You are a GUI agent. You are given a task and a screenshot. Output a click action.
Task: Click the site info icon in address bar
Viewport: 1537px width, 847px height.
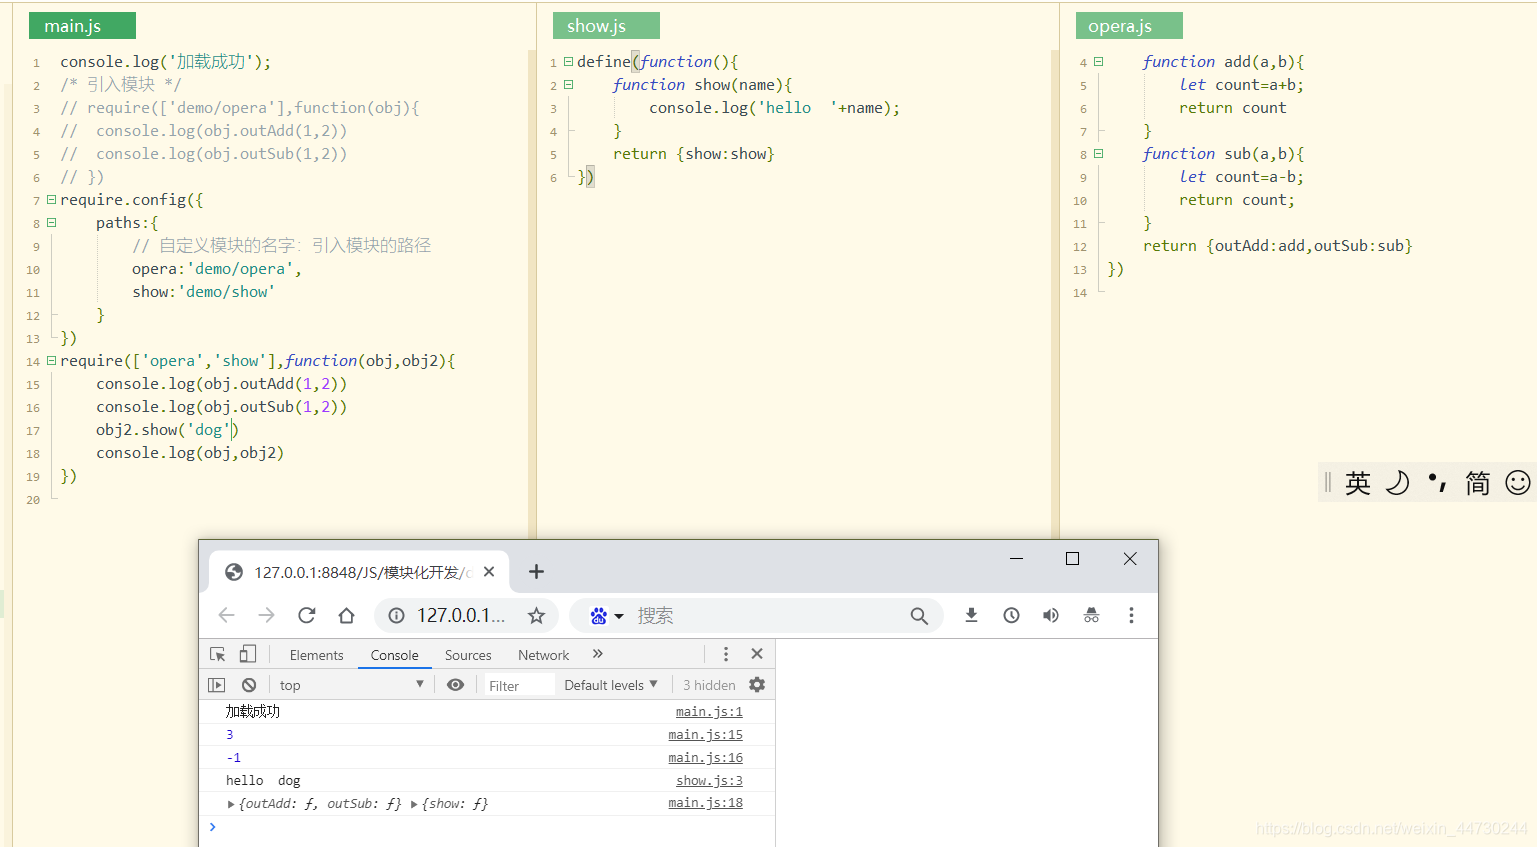pos(397,615)
